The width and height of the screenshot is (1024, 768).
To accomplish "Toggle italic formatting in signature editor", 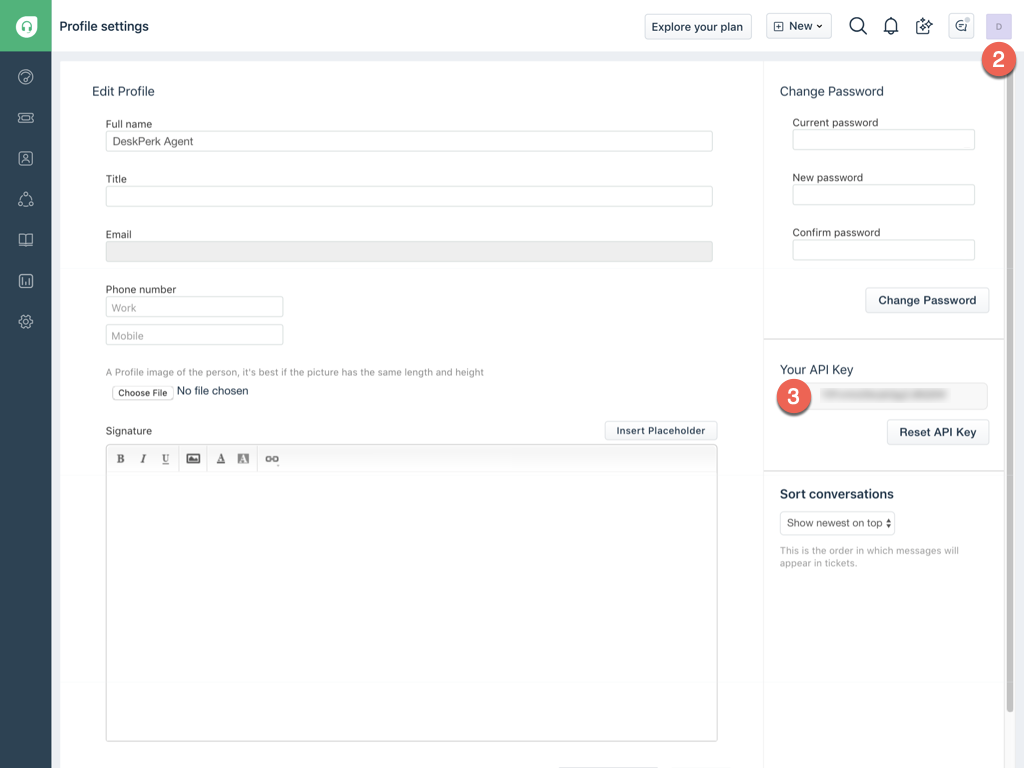I will 143,459.
